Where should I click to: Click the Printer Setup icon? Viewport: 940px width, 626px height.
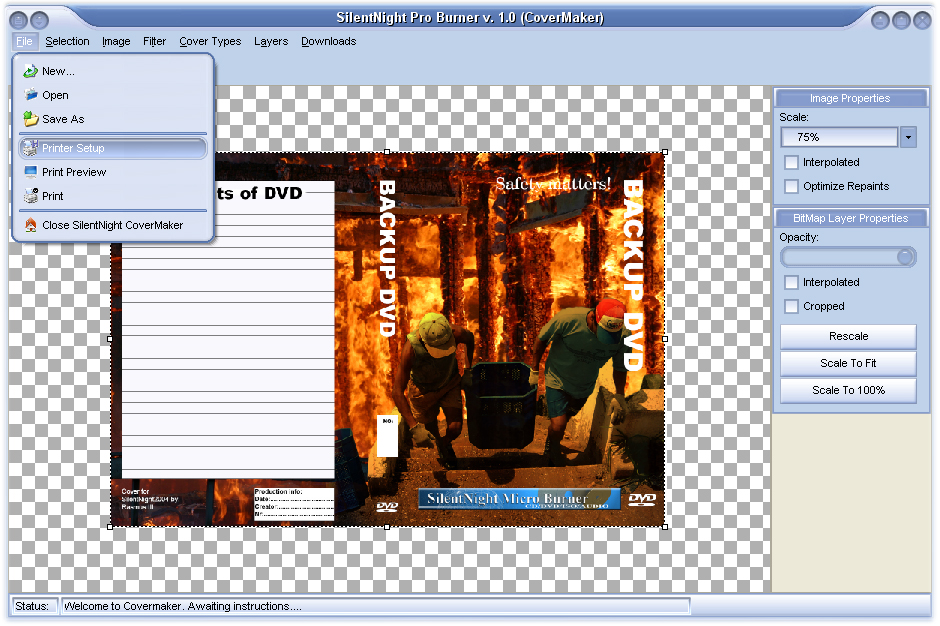30,148
